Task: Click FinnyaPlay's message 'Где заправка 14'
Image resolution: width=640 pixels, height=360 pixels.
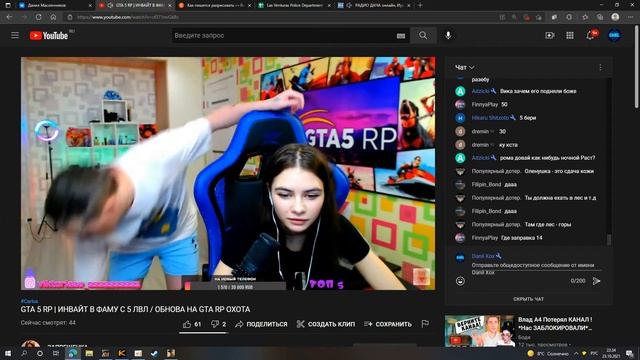Action: coord(522,238)
